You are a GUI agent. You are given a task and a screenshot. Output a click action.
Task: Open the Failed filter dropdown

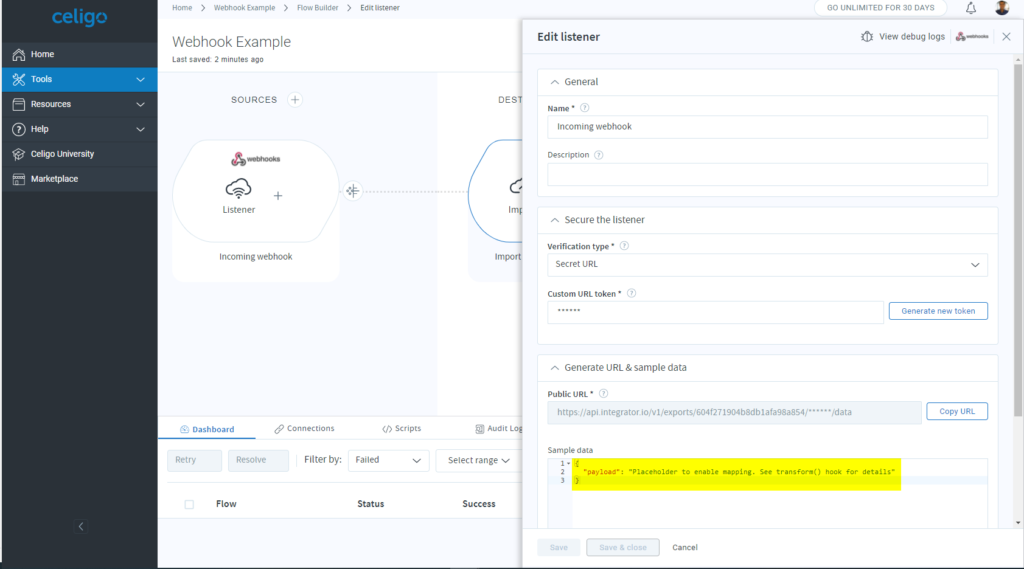[389, 460]
